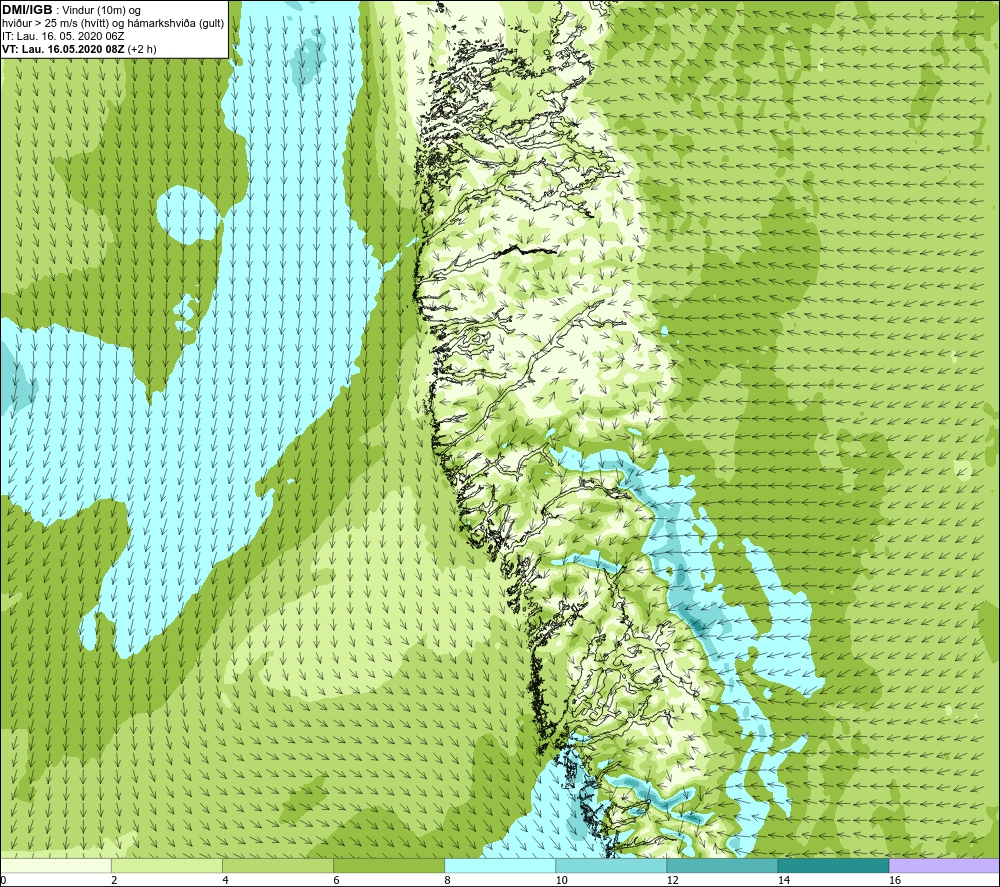The height and width of the screenshot is (887, 1000).
Task: Click the dark teal 14–16 m/s scale segment
Action: tap(833, 866)
